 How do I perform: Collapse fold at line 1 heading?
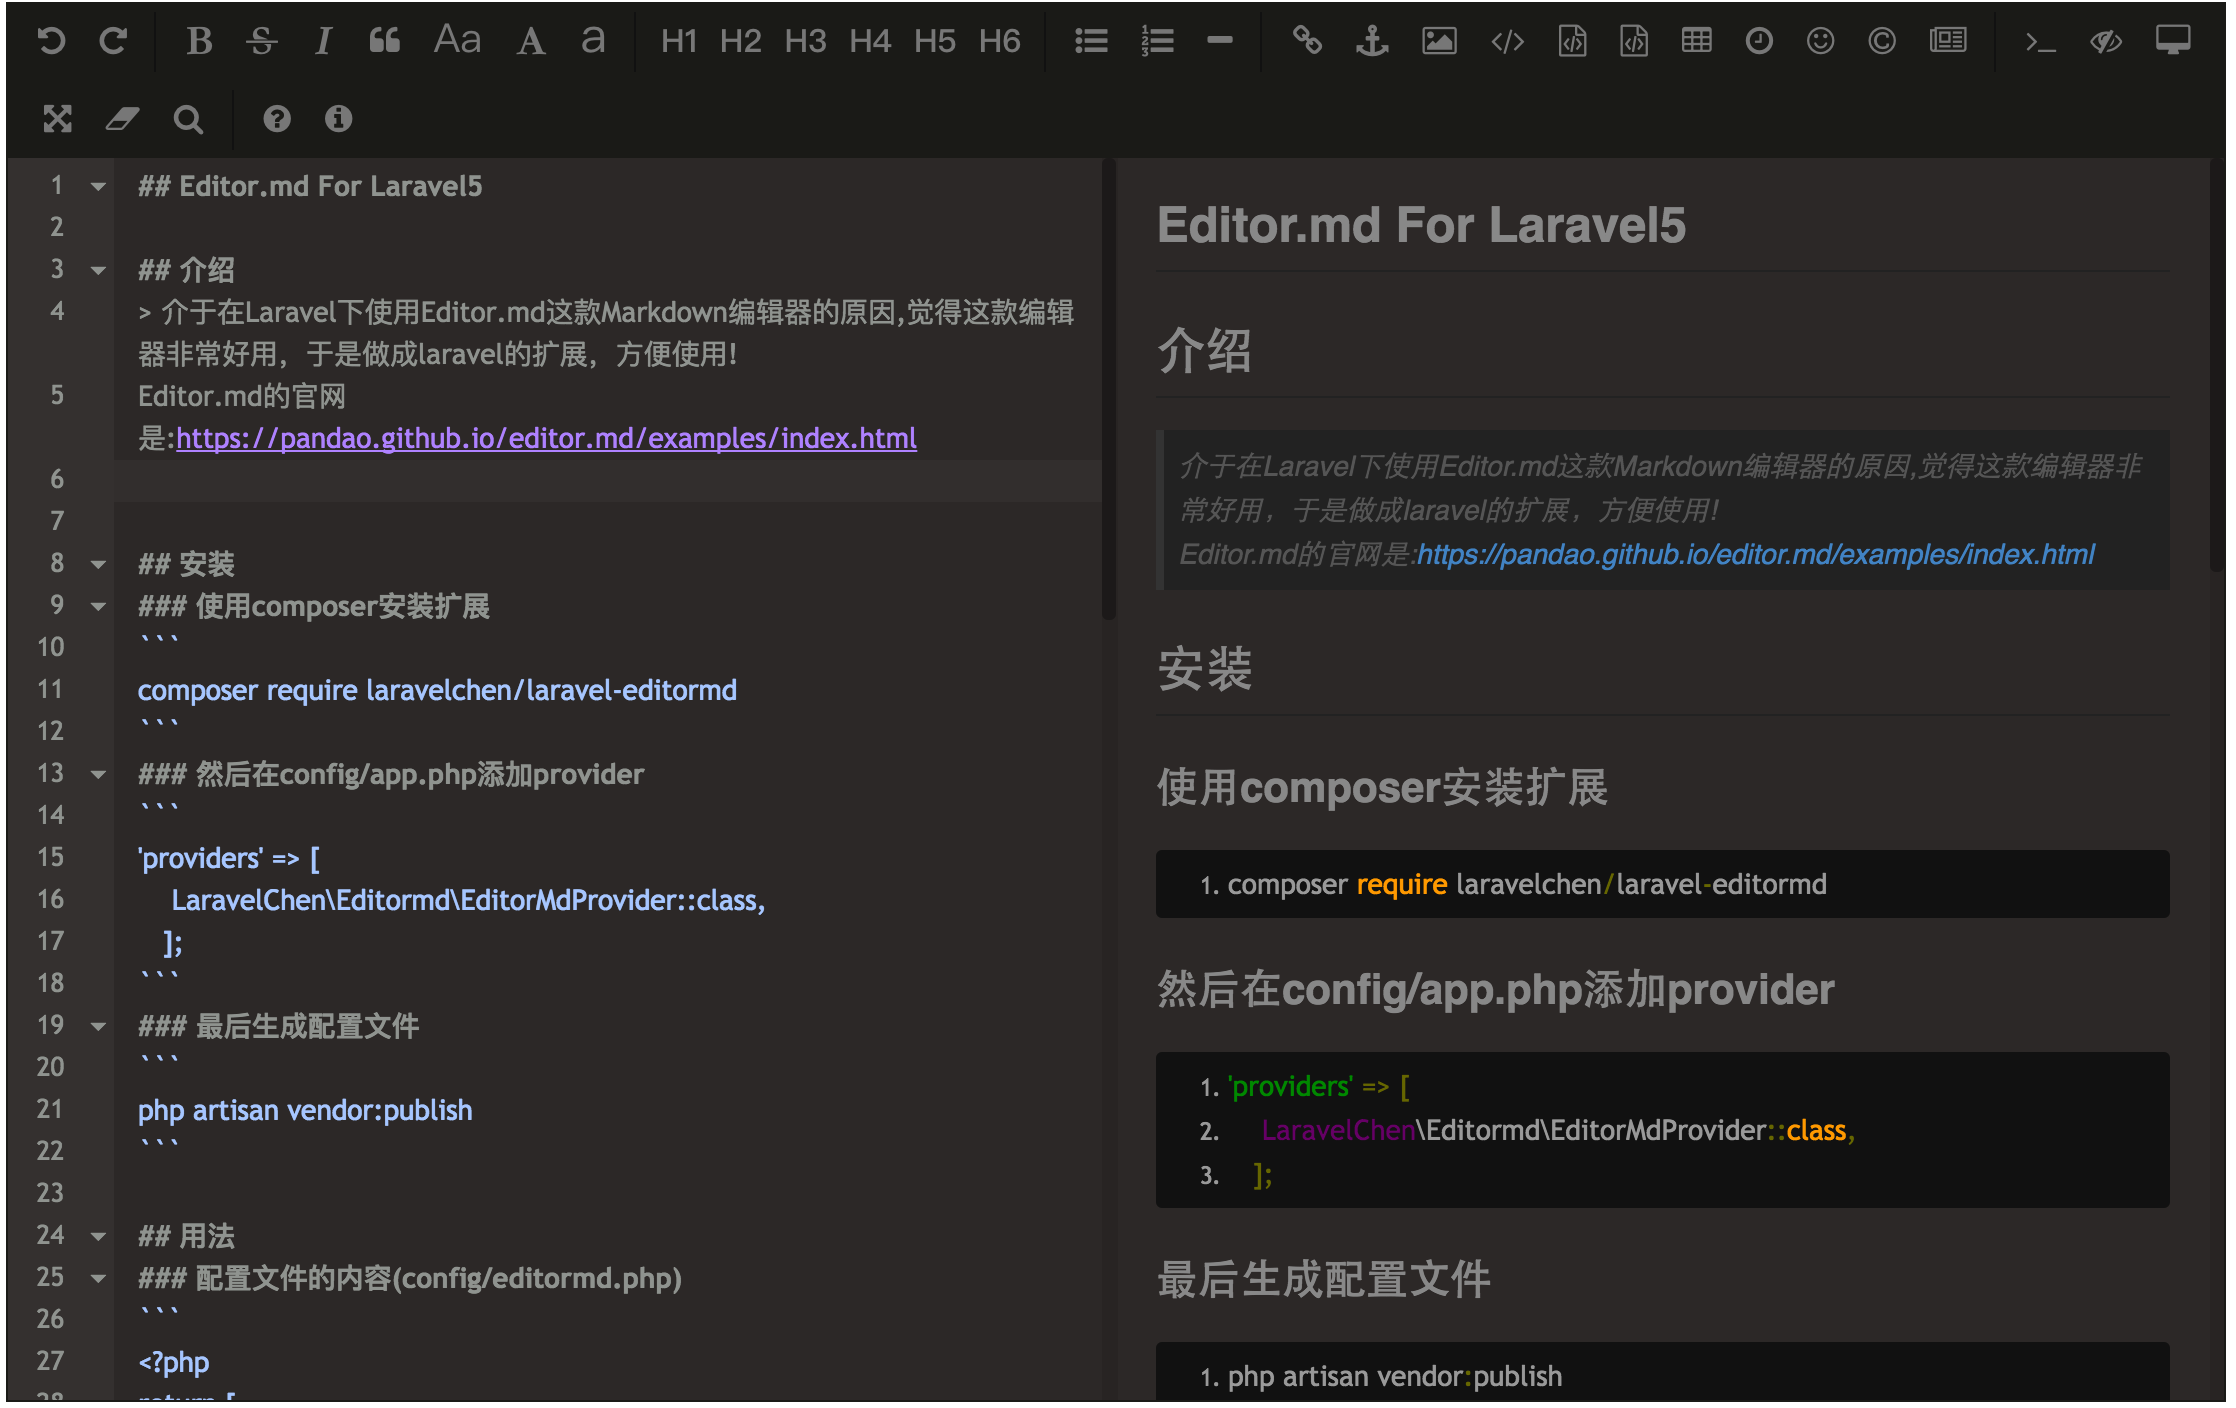(x=98, y=186)
